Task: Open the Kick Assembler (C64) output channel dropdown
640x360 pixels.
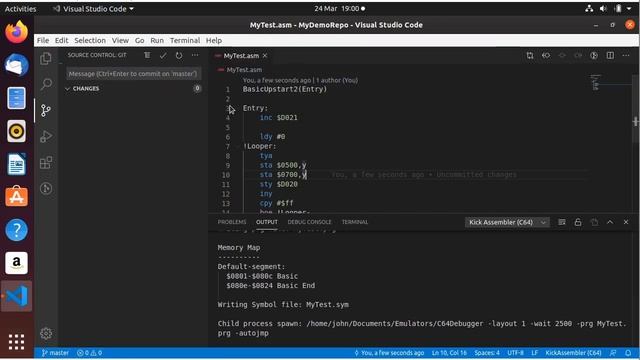Action: pos(507,222)
